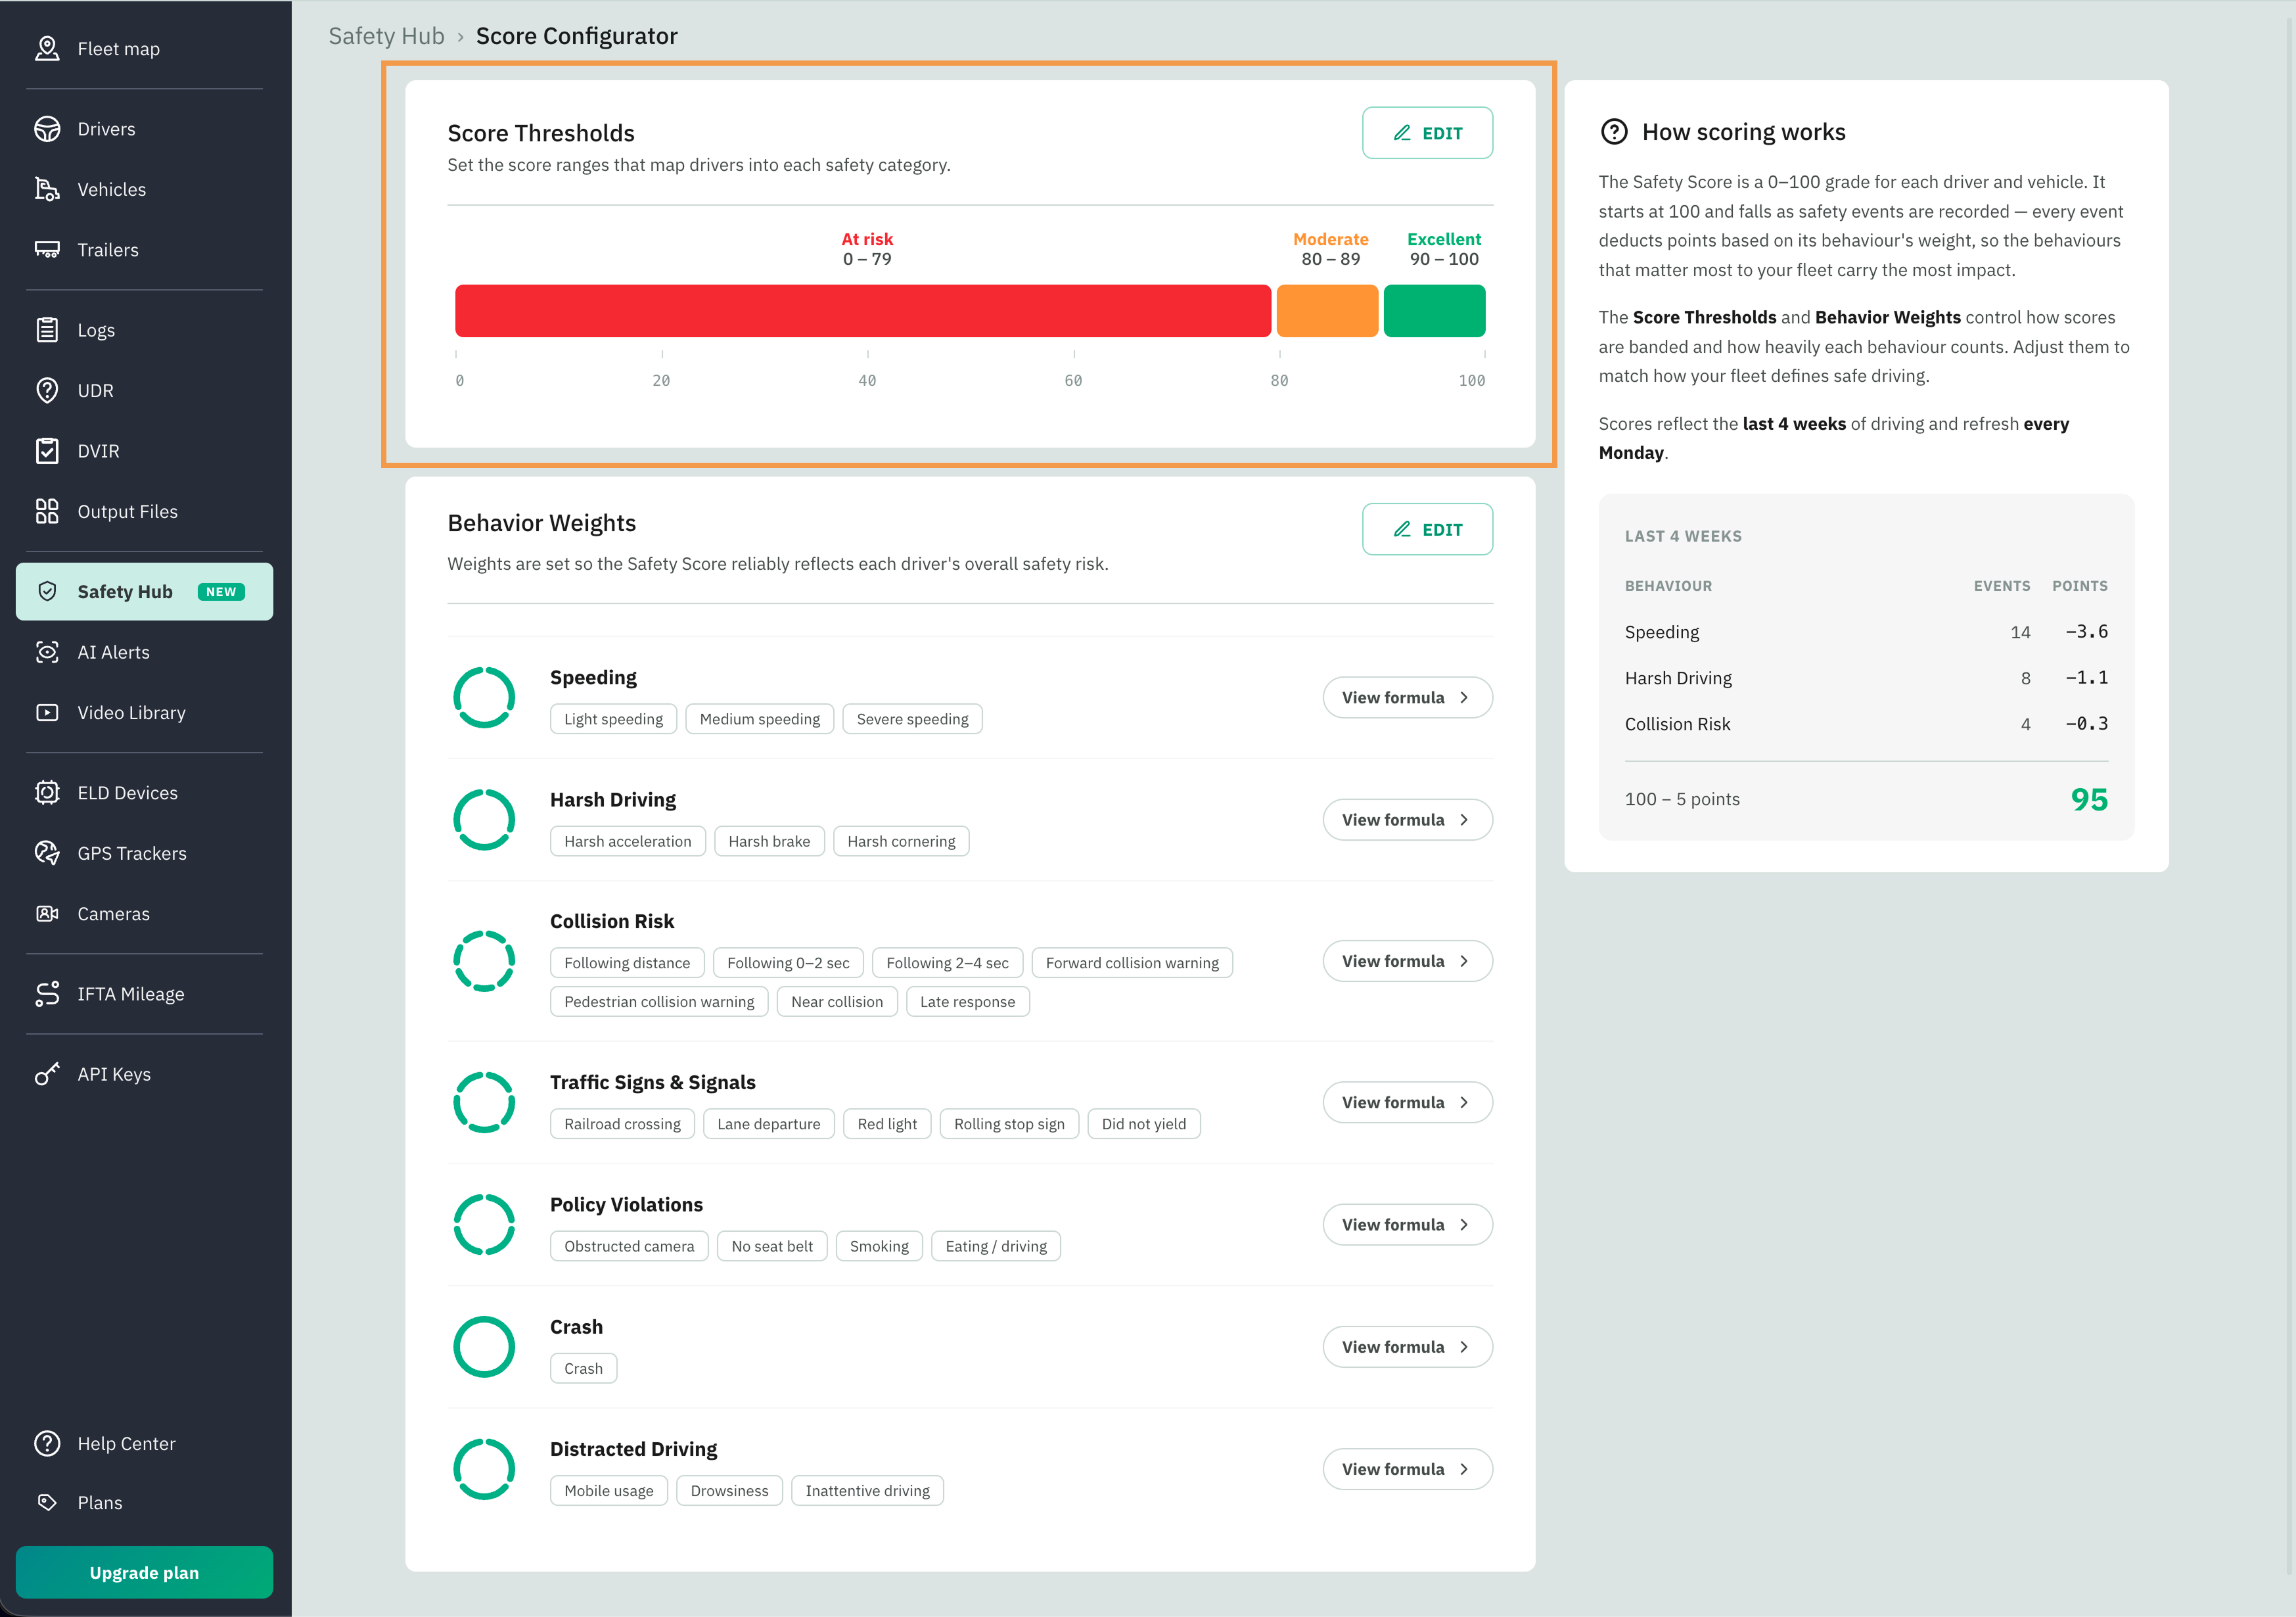Click the Plans tag icon
Image resolution: width=2296 pixels, height=1617 pixels.
[47, 1502]
